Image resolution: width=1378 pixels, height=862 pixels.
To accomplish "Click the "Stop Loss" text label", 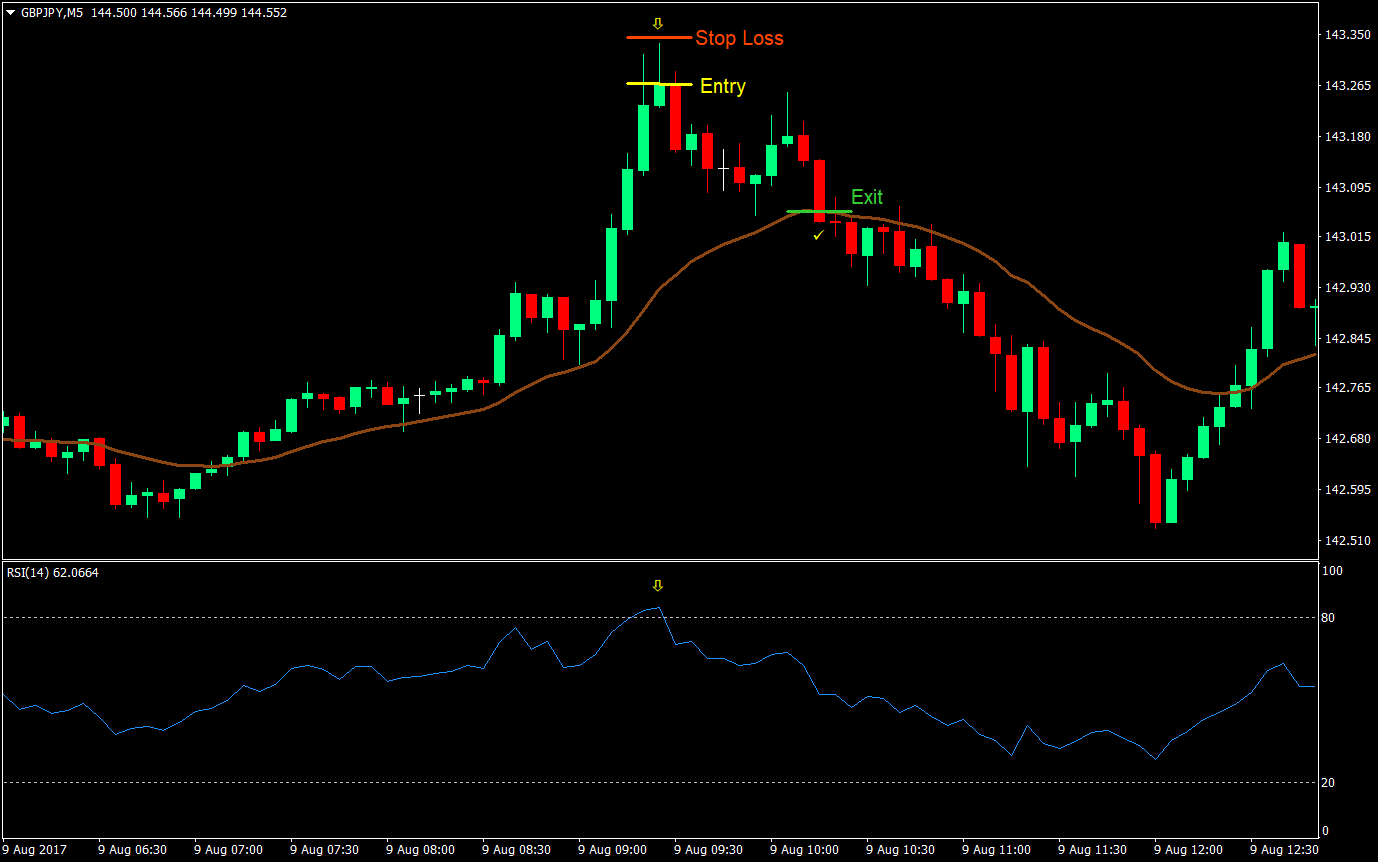I will 740,38.
